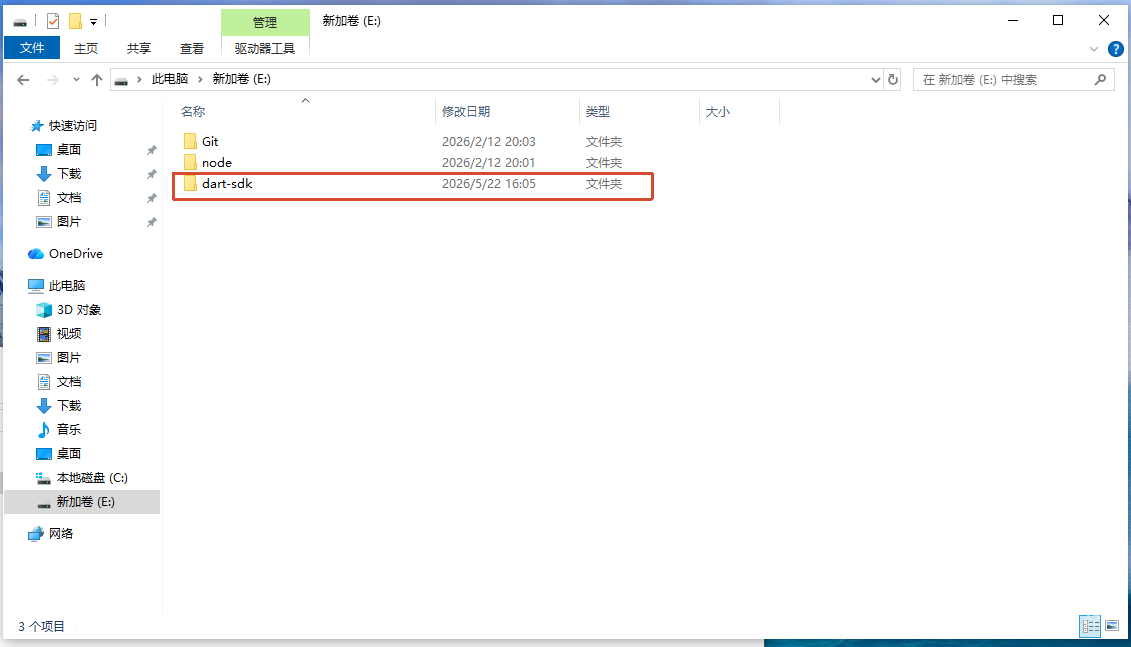Refresh the current folder view

(x=893, y=79)
